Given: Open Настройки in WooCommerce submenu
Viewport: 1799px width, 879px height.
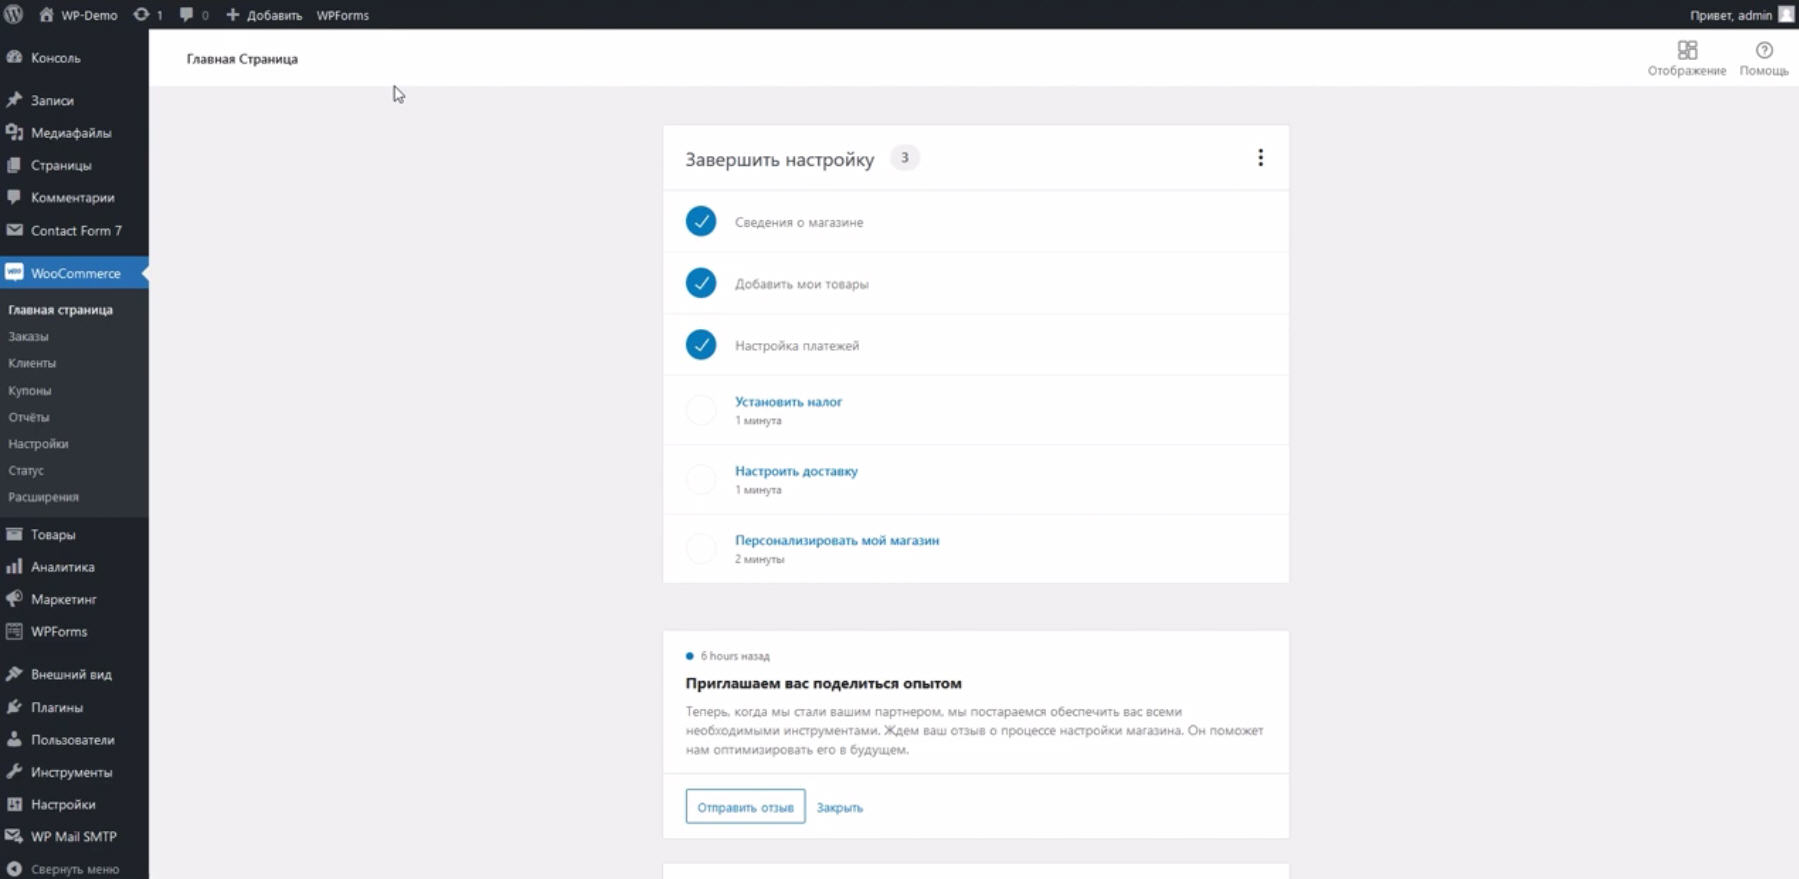Looking at the screenshot, I should 38,443.
